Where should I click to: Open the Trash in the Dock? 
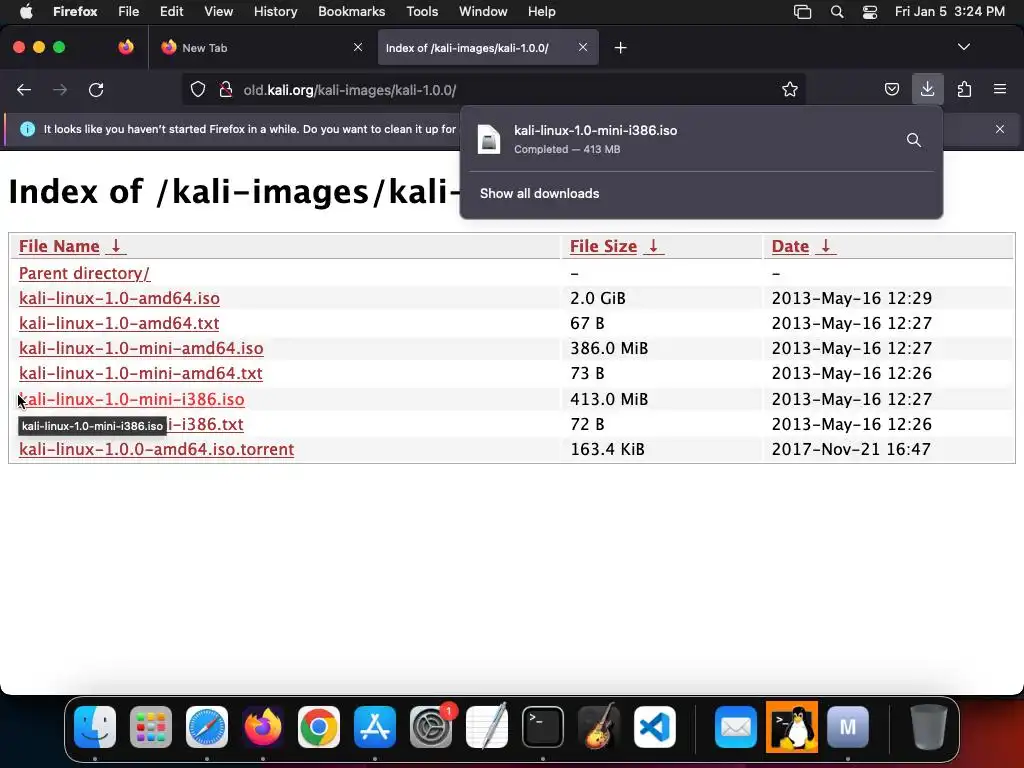click(928, 726)
